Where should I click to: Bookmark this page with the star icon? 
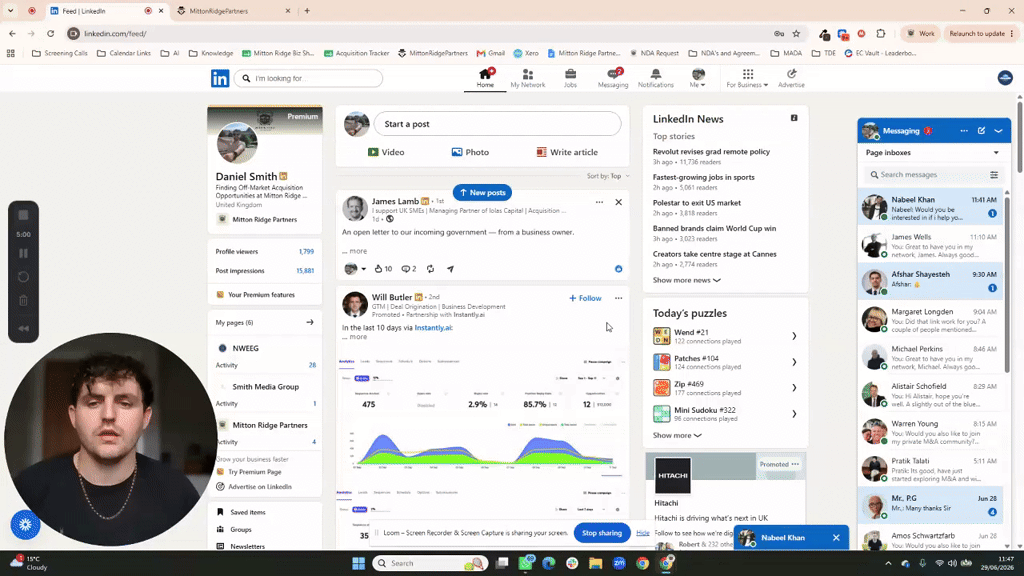pyautogui.click(x=796, y=34)
